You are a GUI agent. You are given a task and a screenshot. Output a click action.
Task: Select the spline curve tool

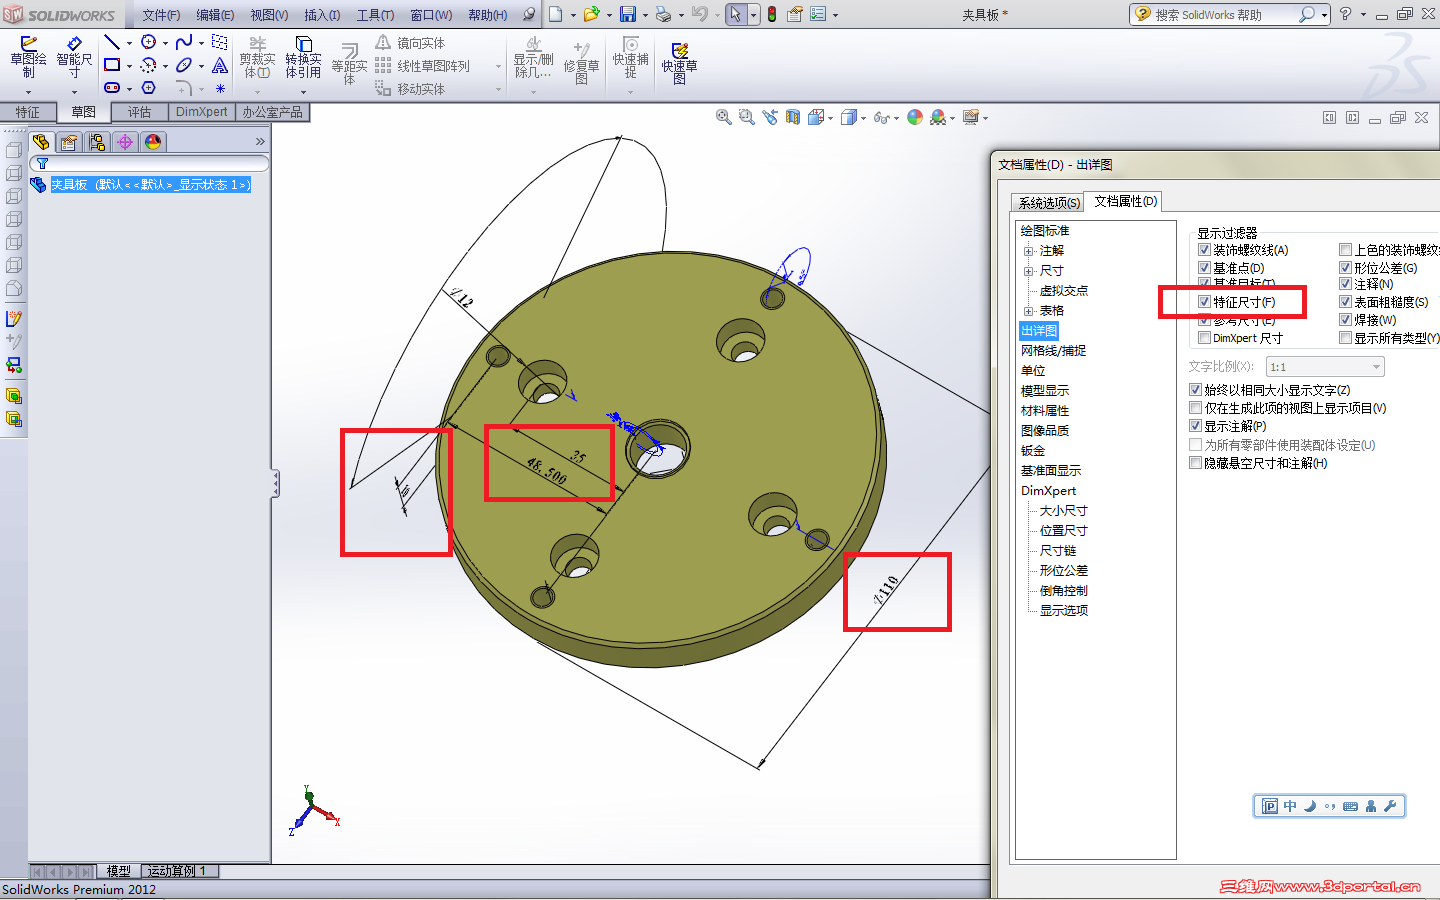pos(184,42)
